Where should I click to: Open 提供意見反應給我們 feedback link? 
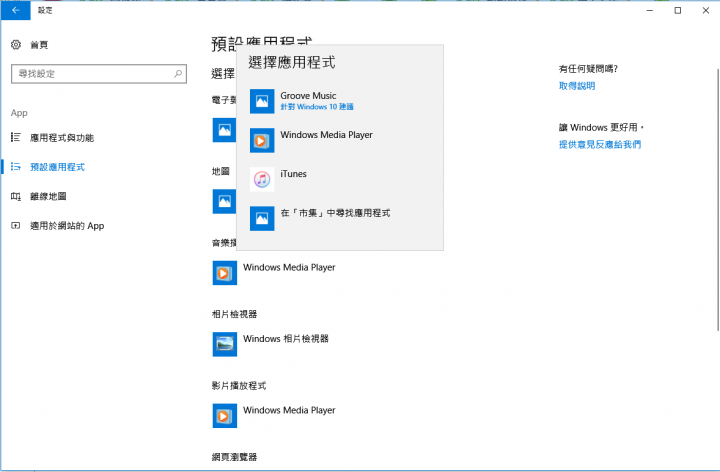600,144
